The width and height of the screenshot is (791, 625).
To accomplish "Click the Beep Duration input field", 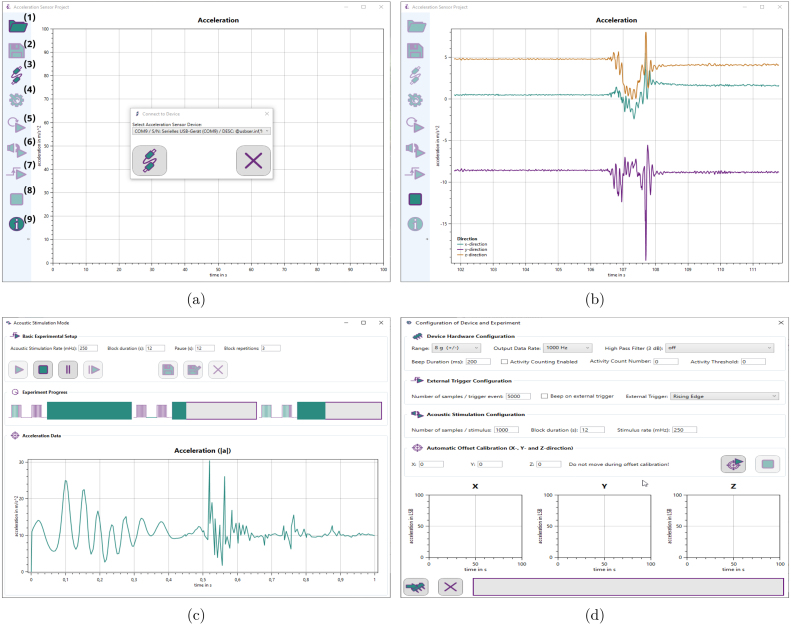I will tap(478, 362).
